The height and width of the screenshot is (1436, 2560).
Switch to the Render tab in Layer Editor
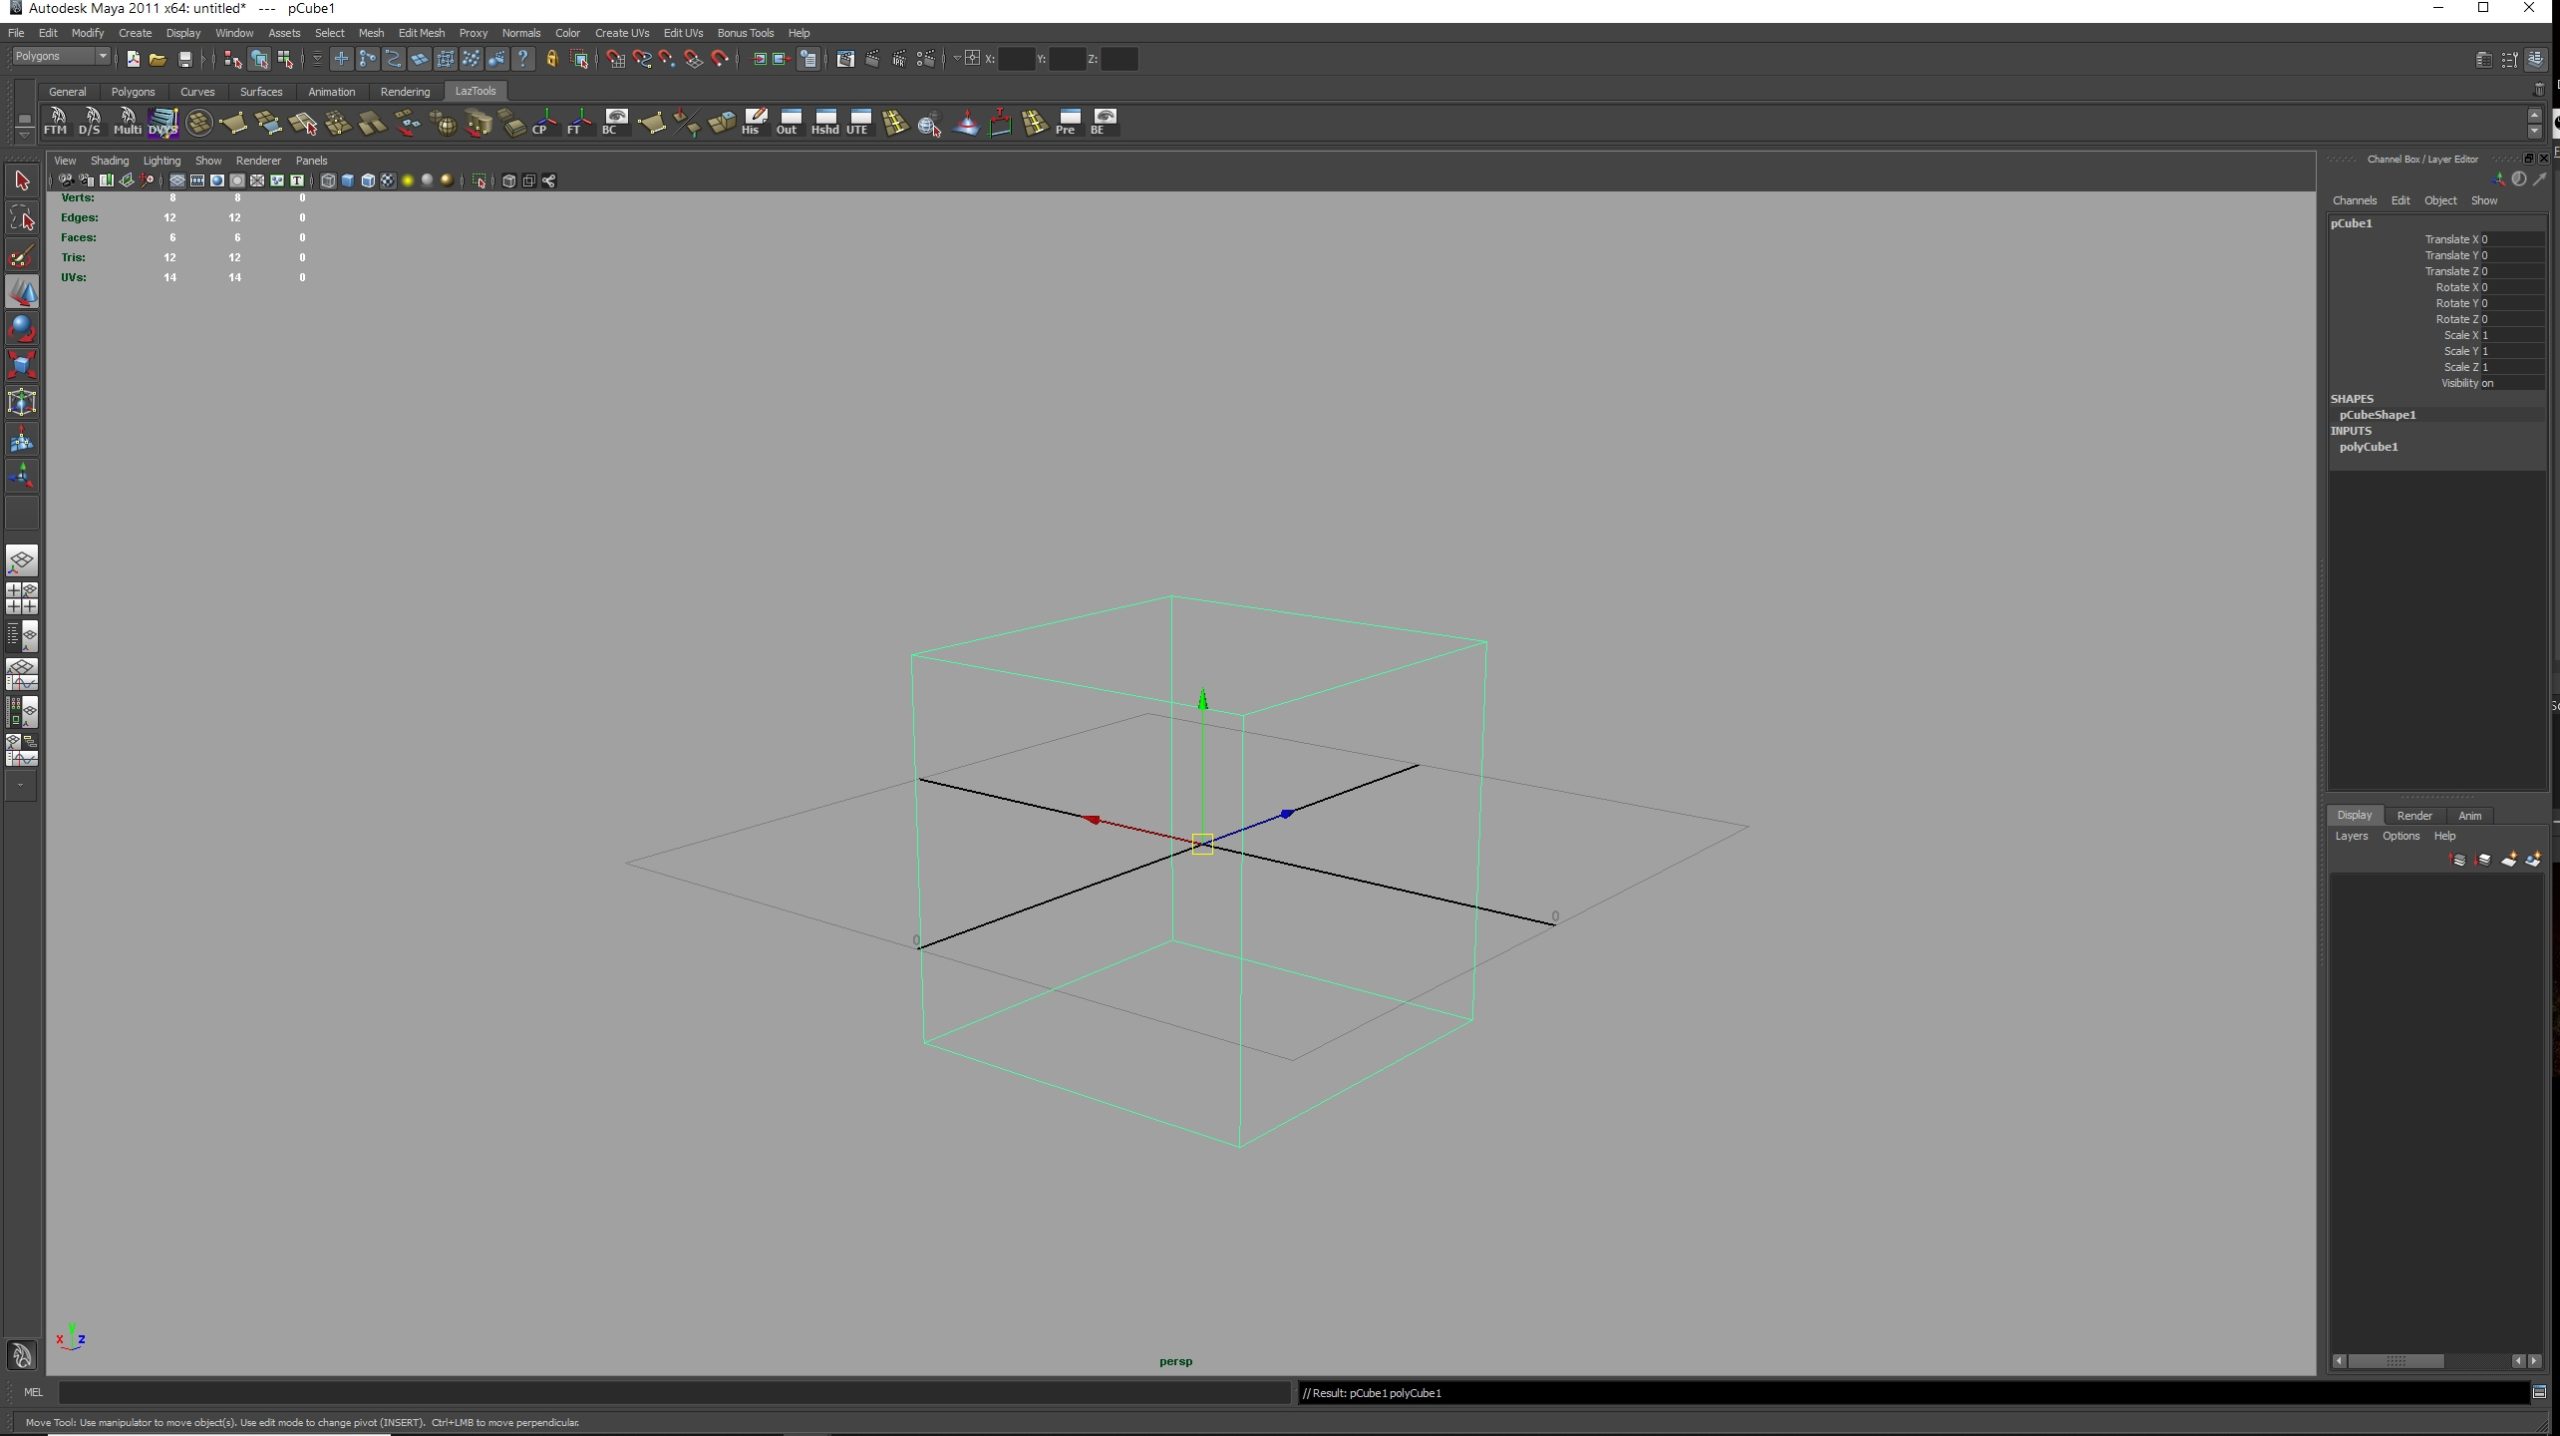pos(2414,815)
